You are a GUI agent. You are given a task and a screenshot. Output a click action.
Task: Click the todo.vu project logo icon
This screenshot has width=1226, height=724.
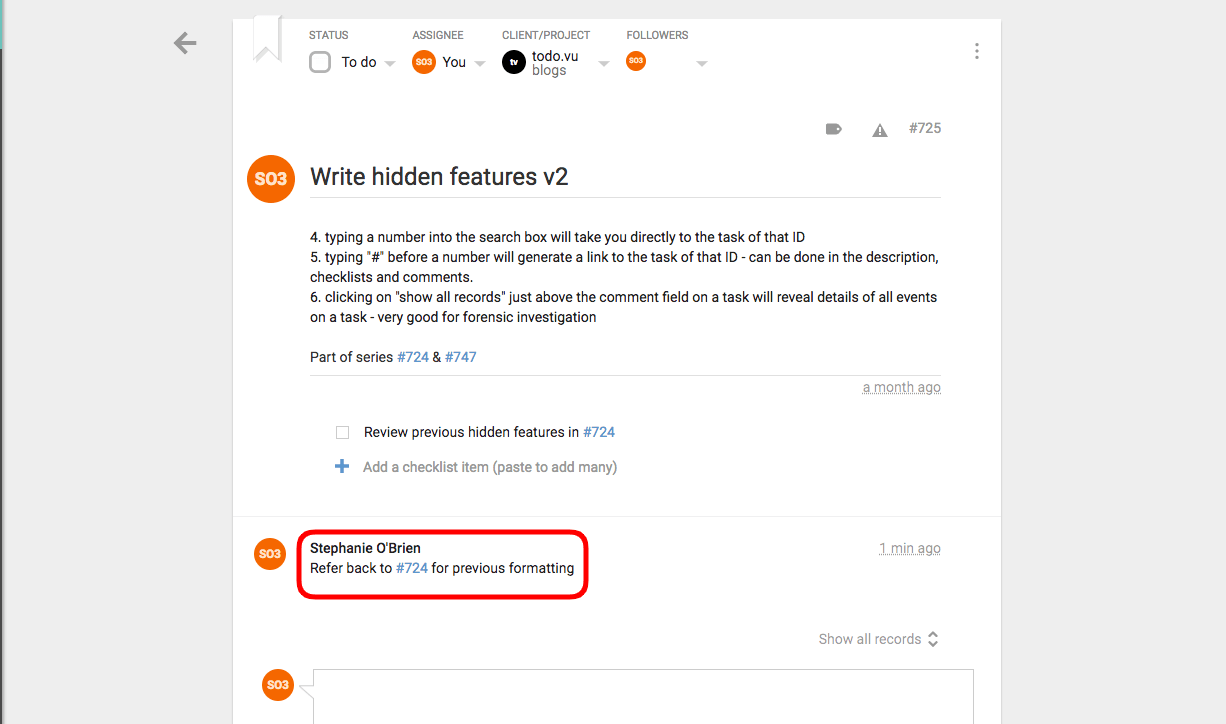[514, 63]
